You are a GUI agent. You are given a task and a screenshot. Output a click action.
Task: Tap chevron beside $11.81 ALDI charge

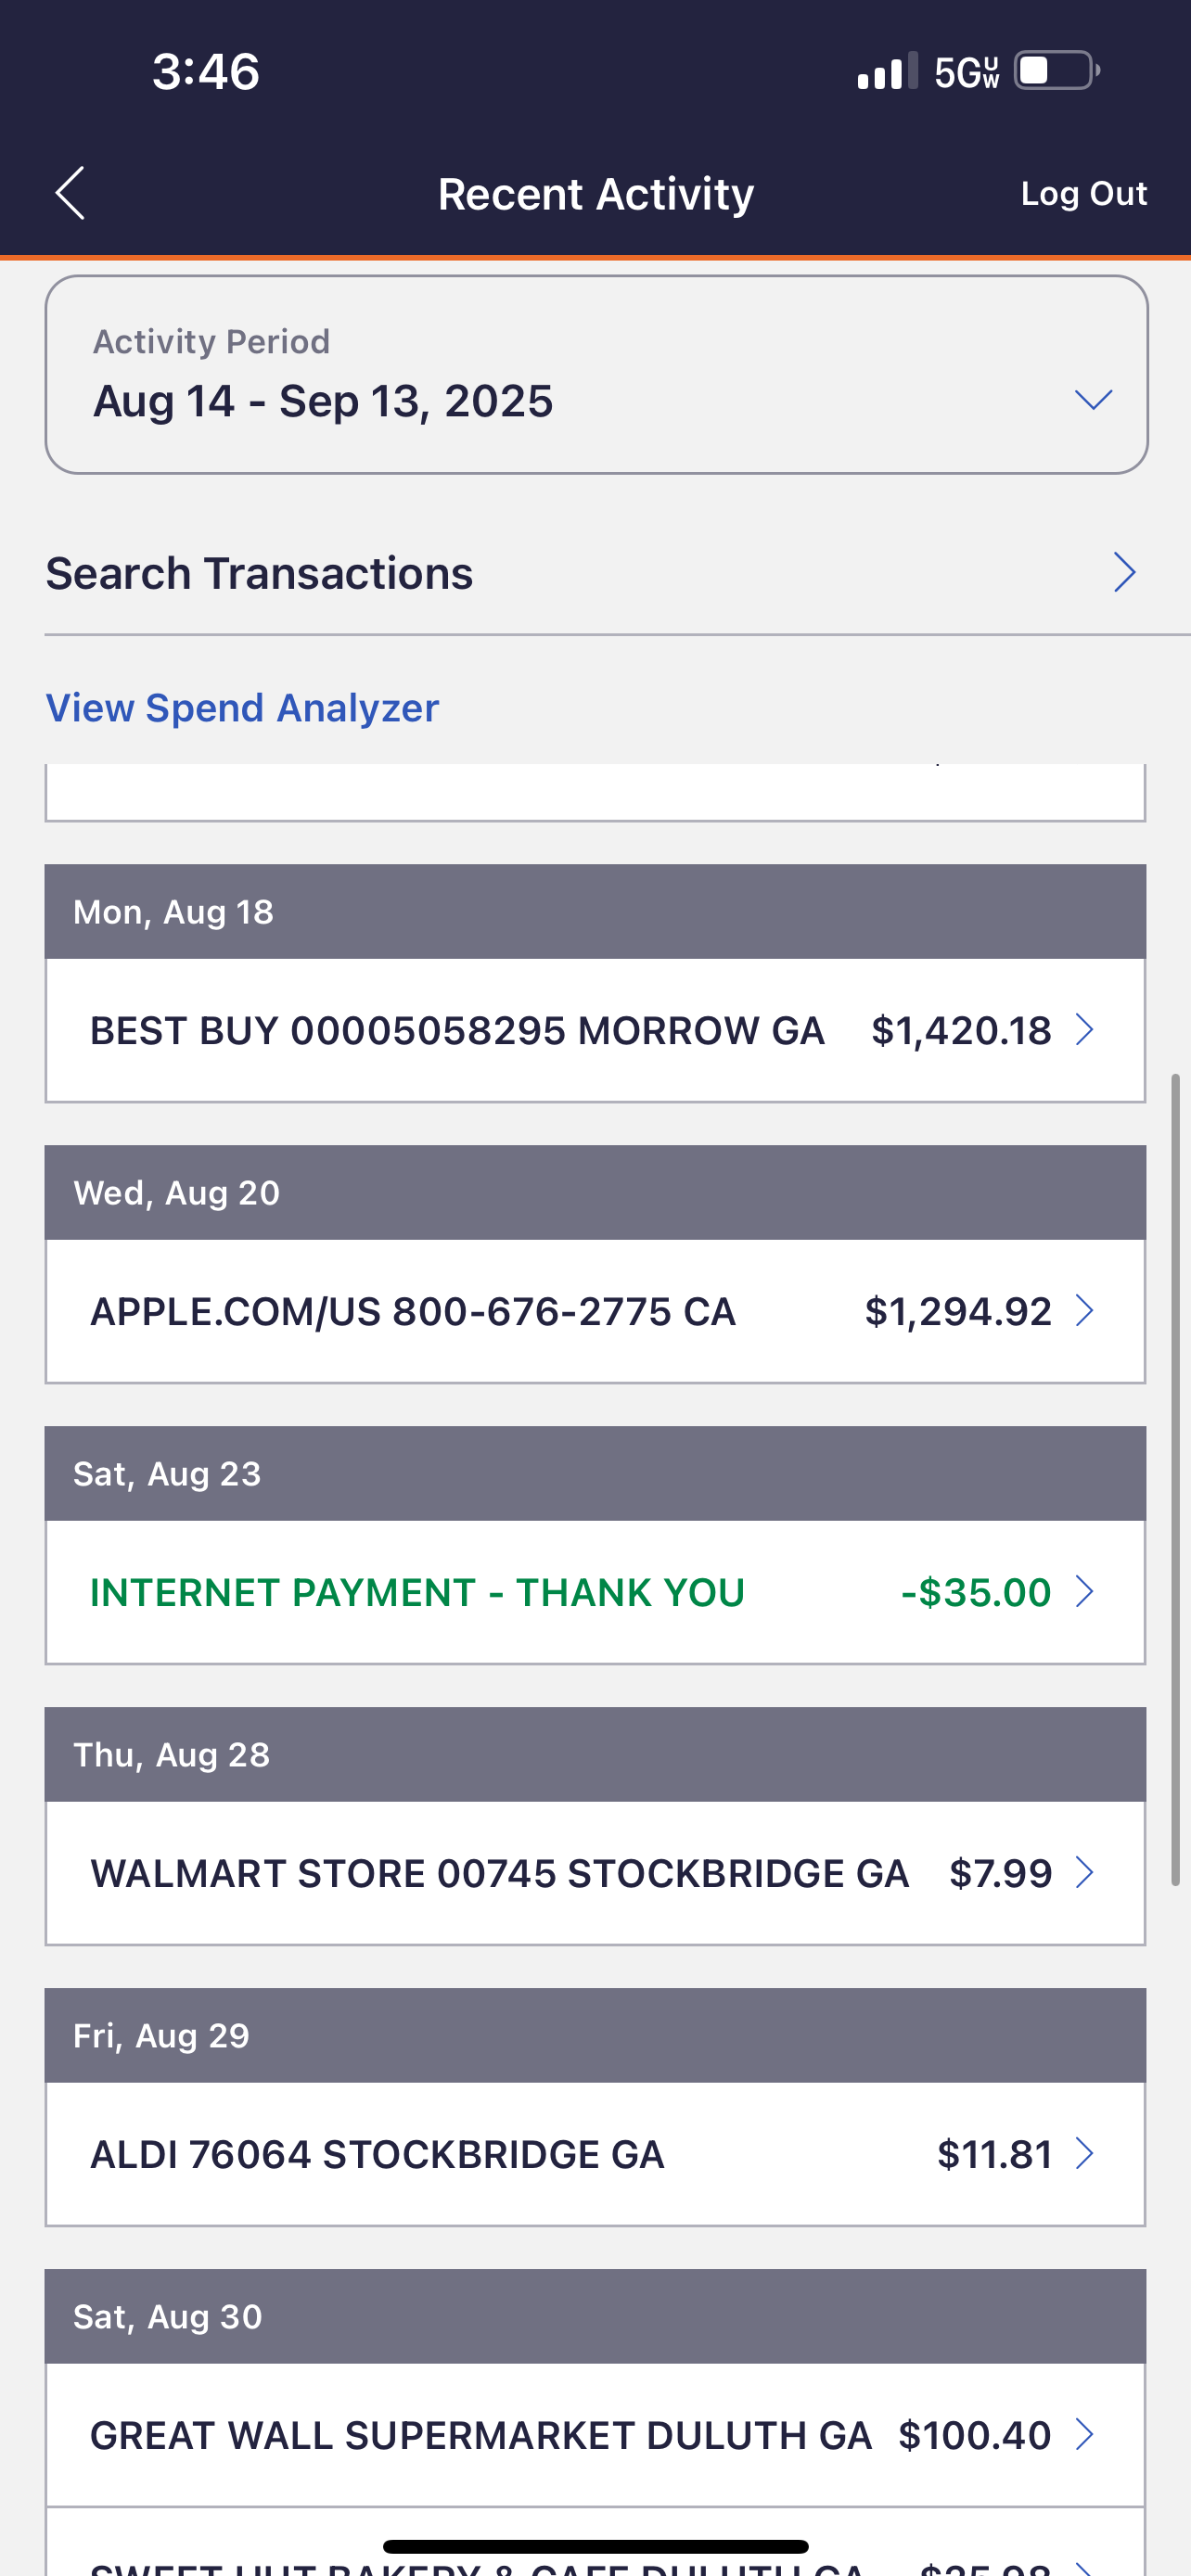click(x=1084, y=2154)
